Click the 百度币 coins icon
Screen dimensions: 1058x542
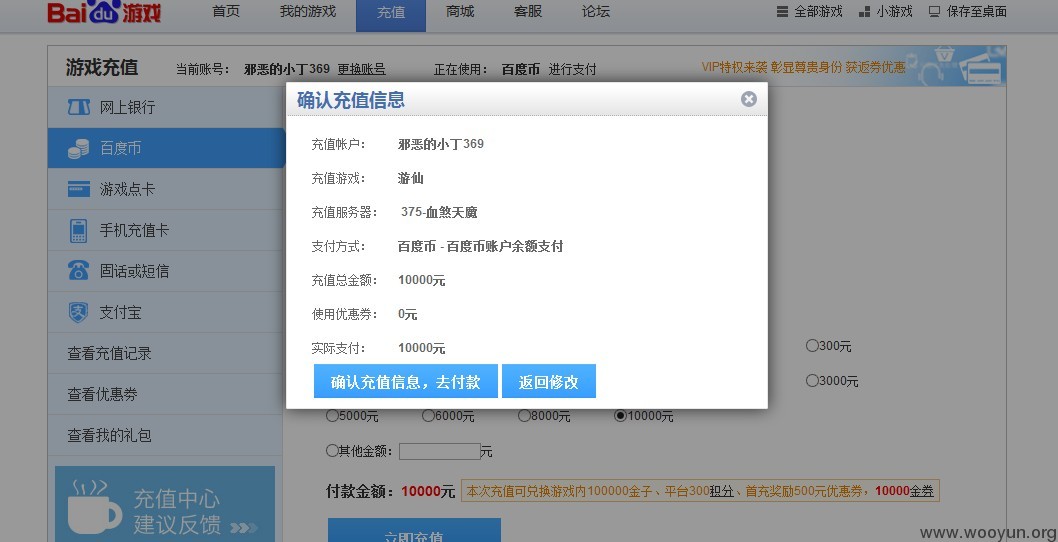(79, 148)
